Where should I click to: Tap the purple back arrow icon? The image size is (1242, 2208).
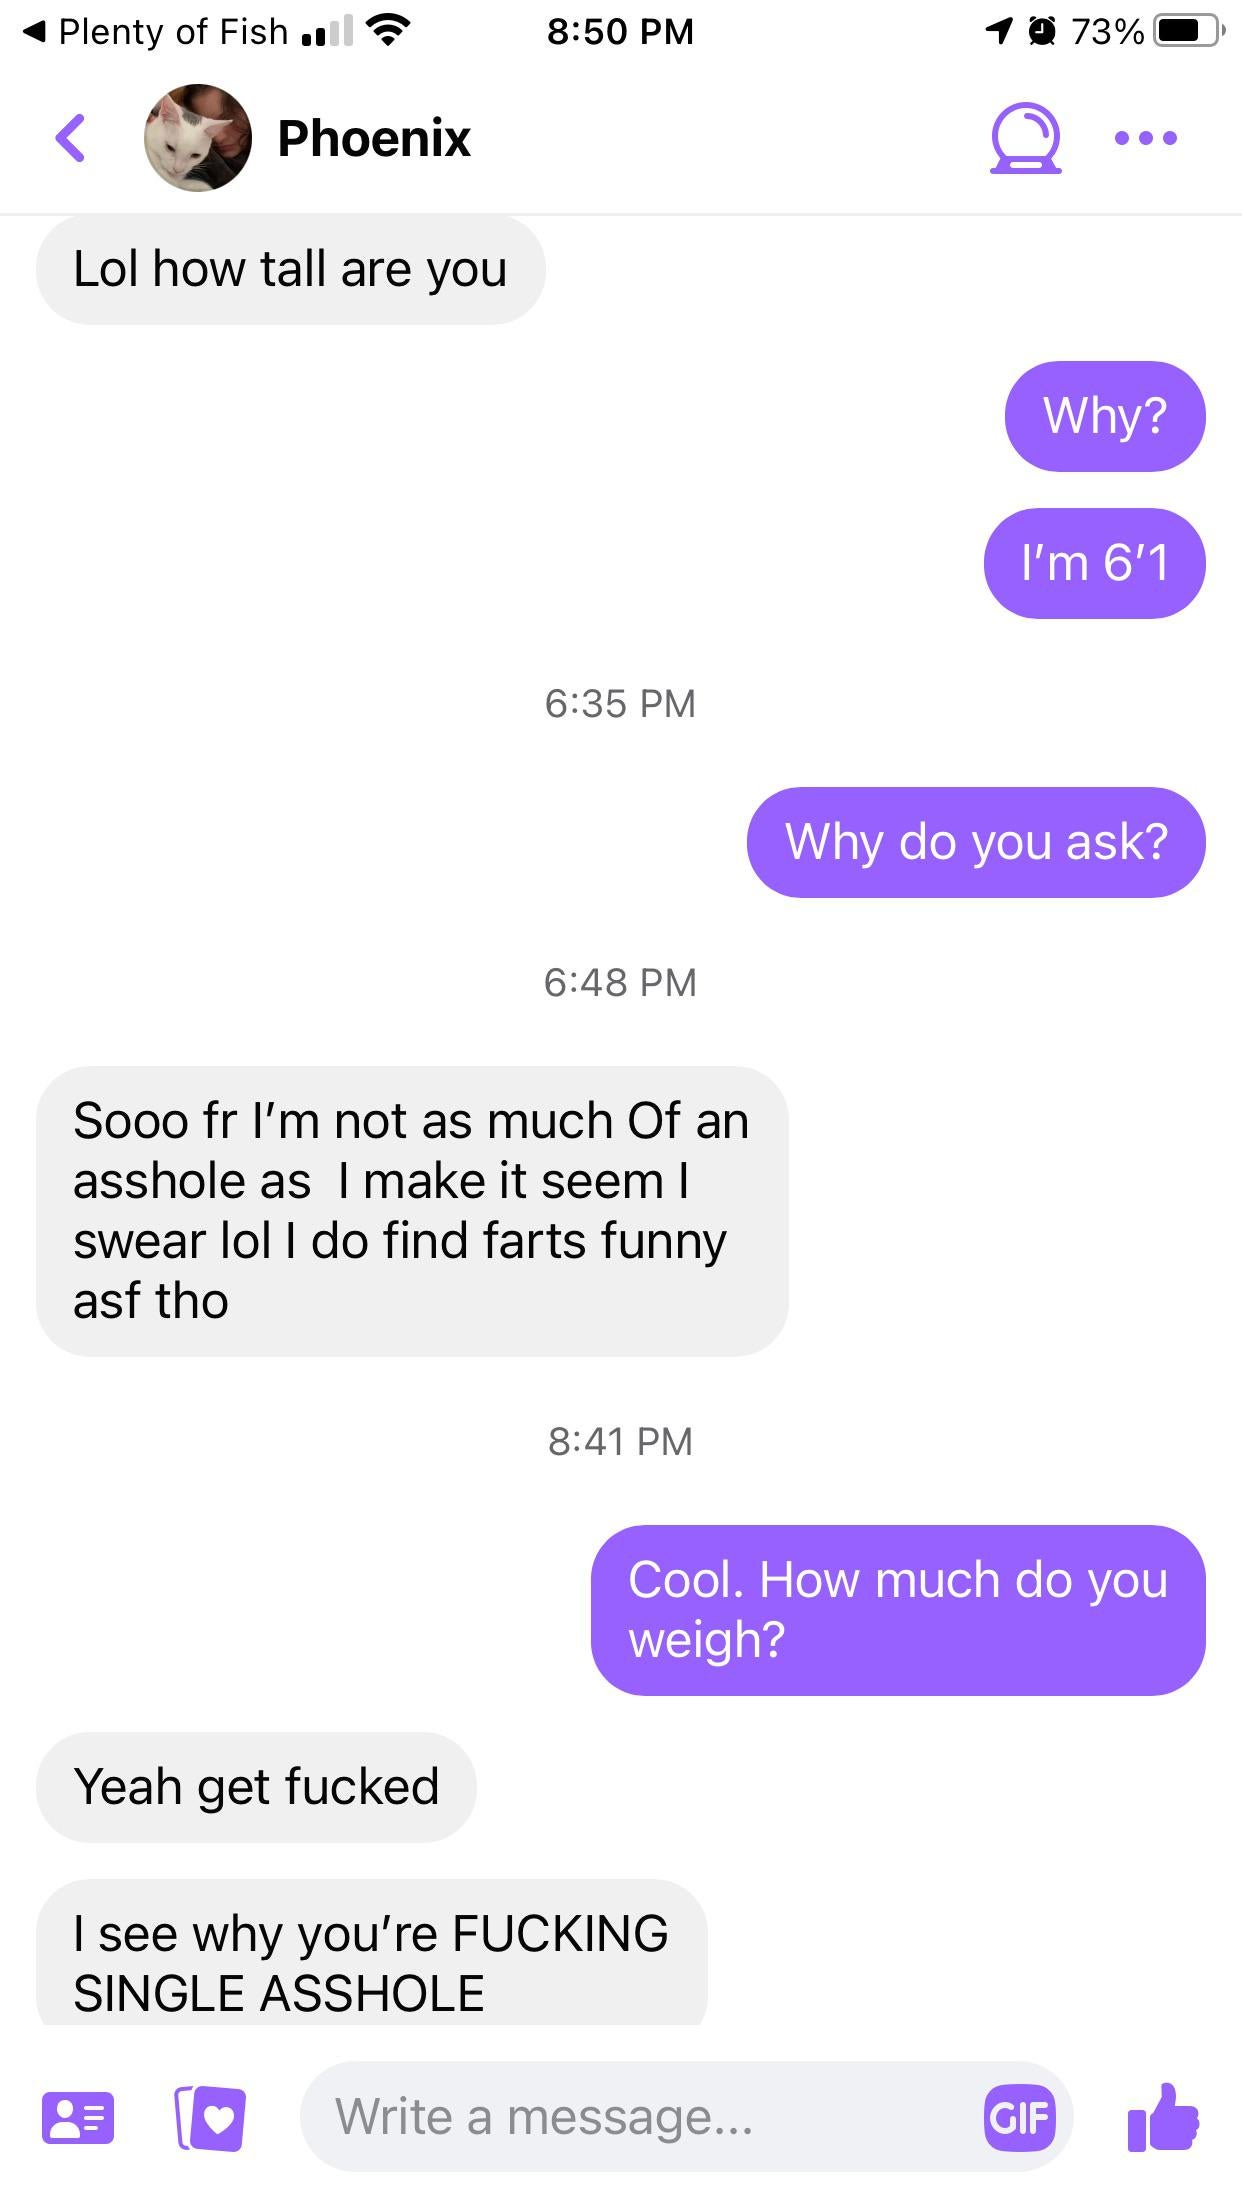pyautogui.click(x=70, y=138)
